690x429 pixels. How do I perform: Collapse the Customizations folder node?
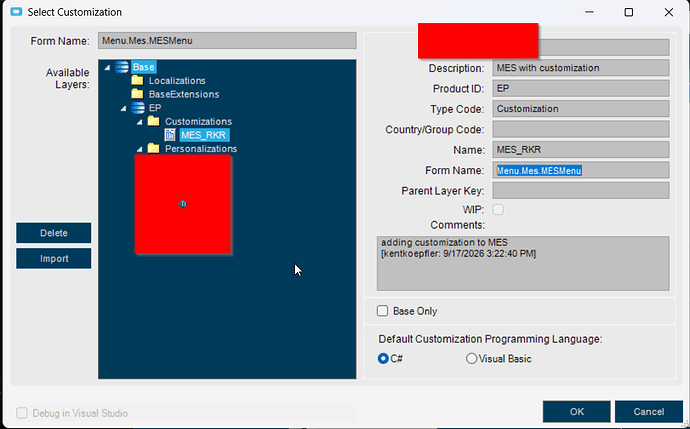click(139, 122)
